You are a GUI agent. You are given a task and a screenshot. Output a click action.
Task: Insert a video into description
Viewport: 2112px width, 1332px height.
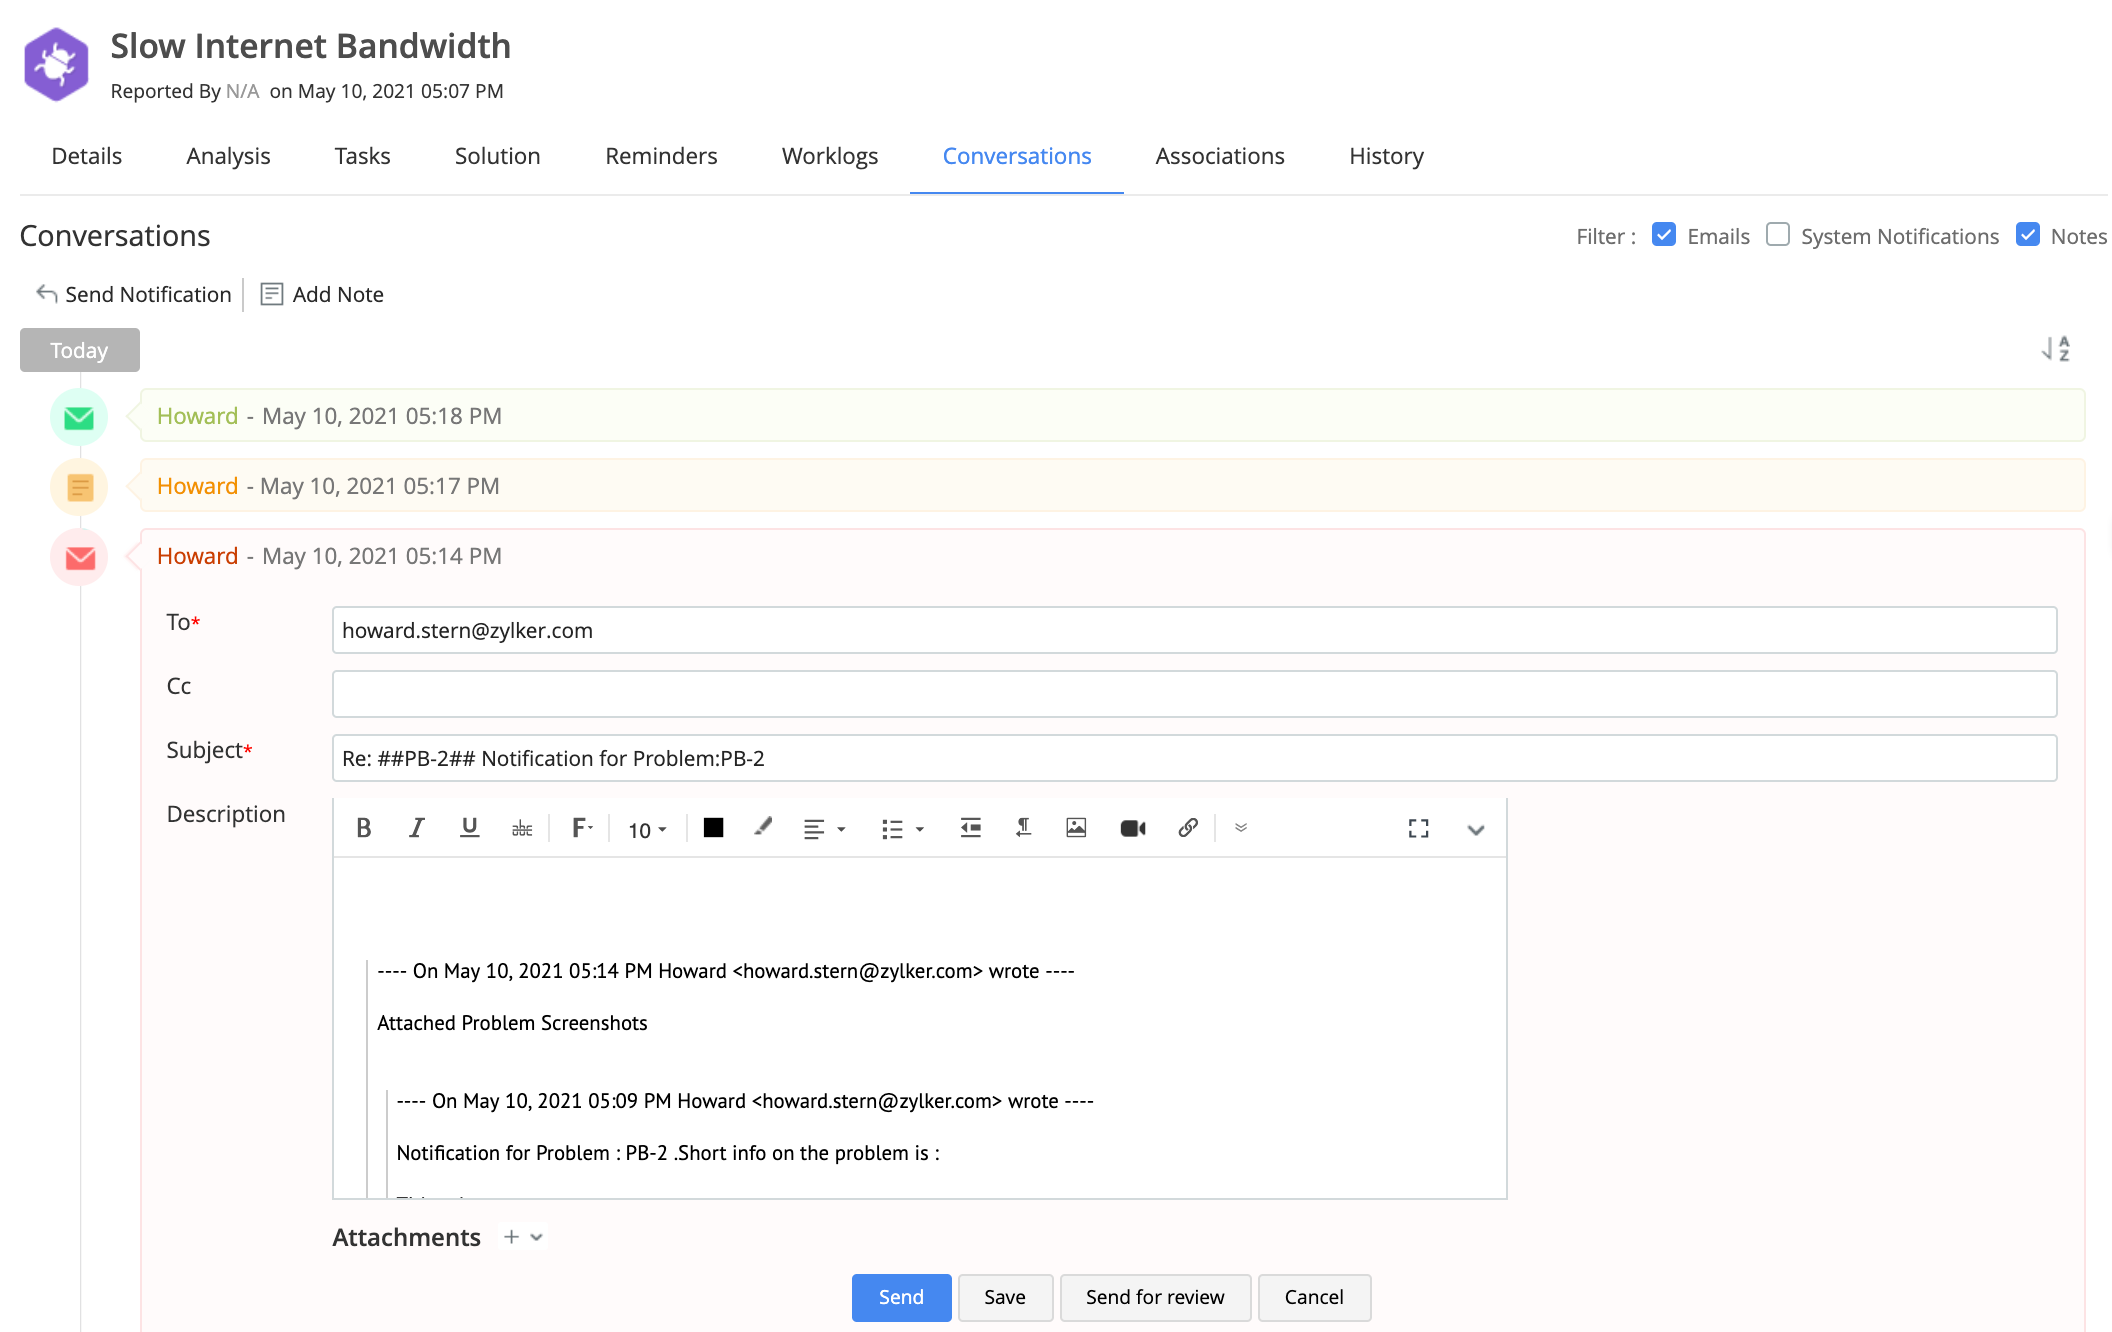(x=1132, y=828)
